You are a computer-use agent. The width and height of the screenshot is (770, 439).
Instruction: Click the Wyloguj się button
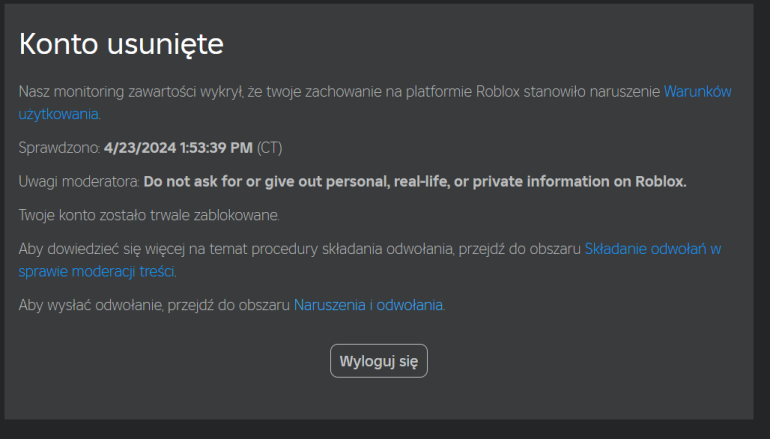[379, 361]
